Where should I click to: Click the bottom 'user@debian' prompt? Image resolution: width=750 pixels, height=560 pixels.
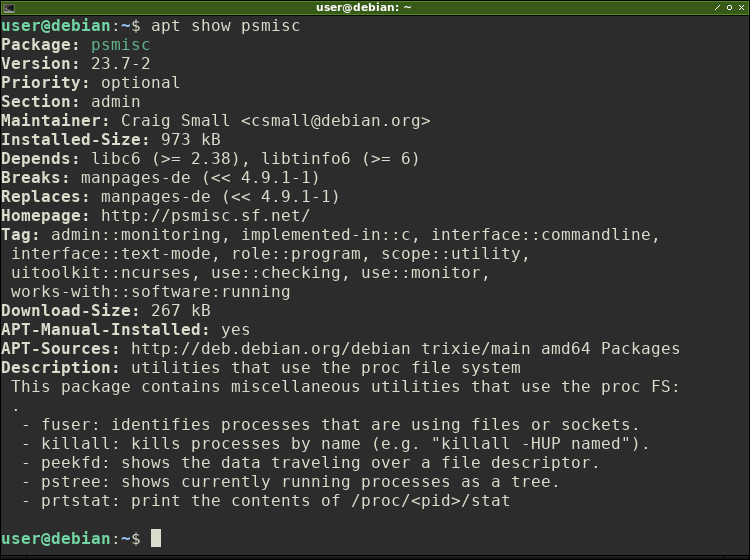[x=56, y=539]
